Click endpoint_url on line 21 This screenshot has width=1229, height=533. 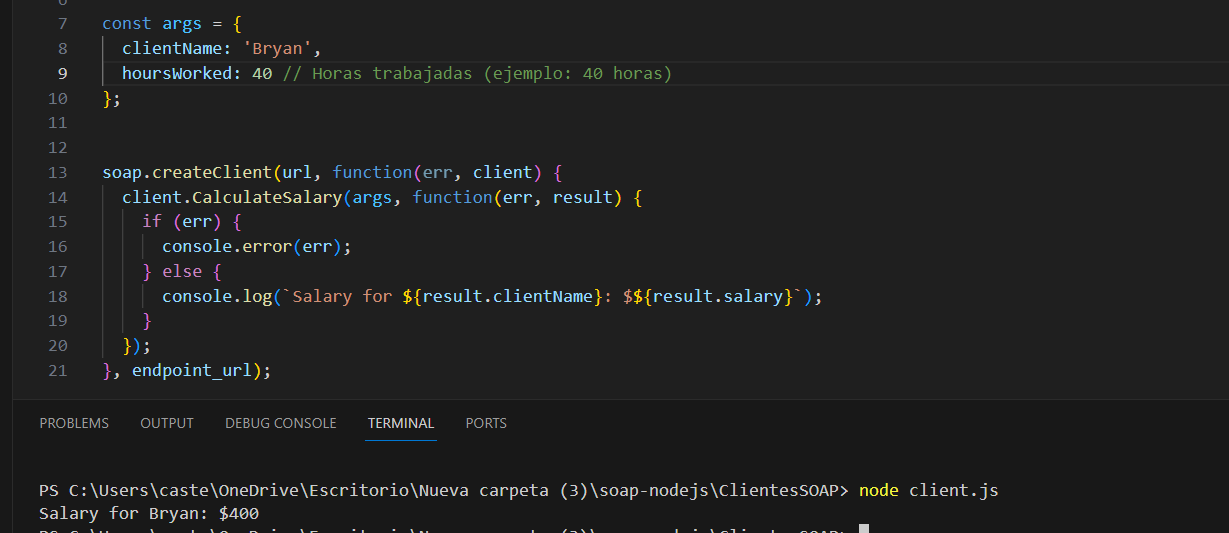point(192,370)
